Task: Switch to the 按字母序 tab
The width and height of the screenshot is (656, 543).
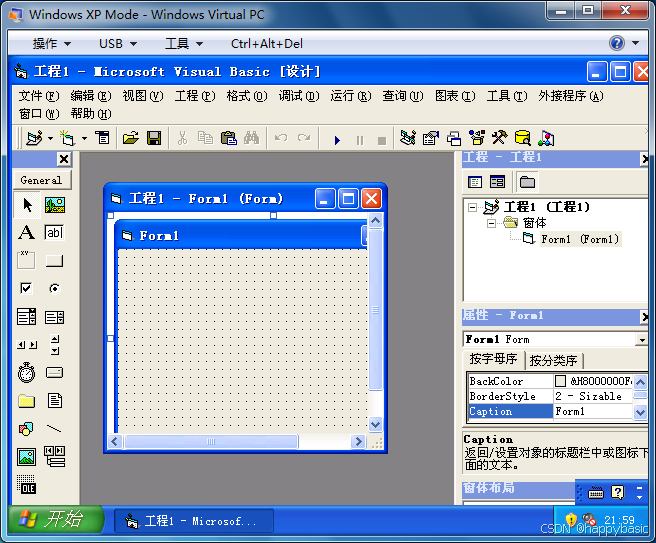Action: pos(493,359)
